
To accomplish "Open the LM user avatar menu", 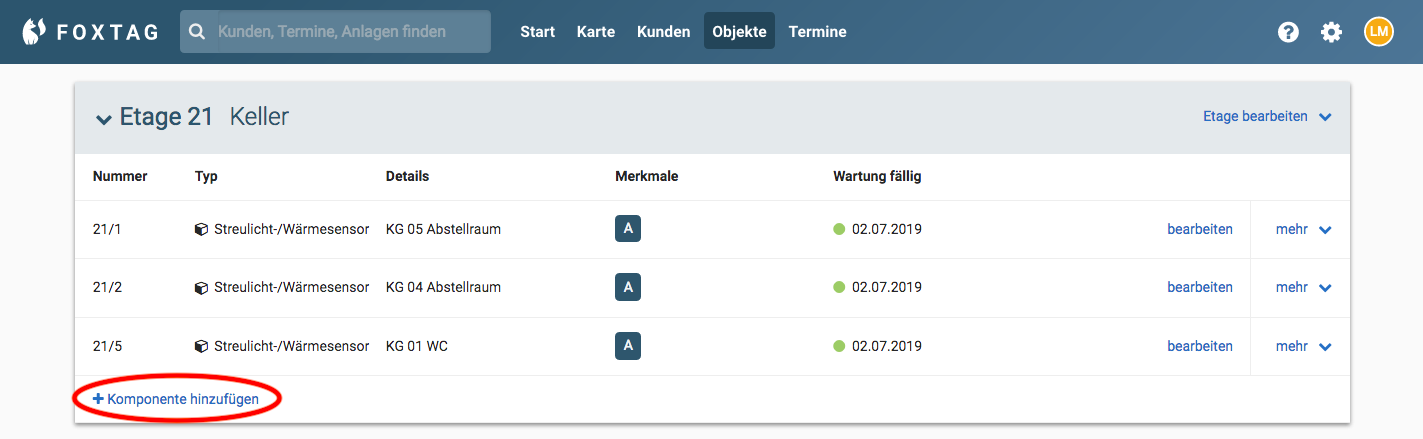I will tap(1378, 32).
